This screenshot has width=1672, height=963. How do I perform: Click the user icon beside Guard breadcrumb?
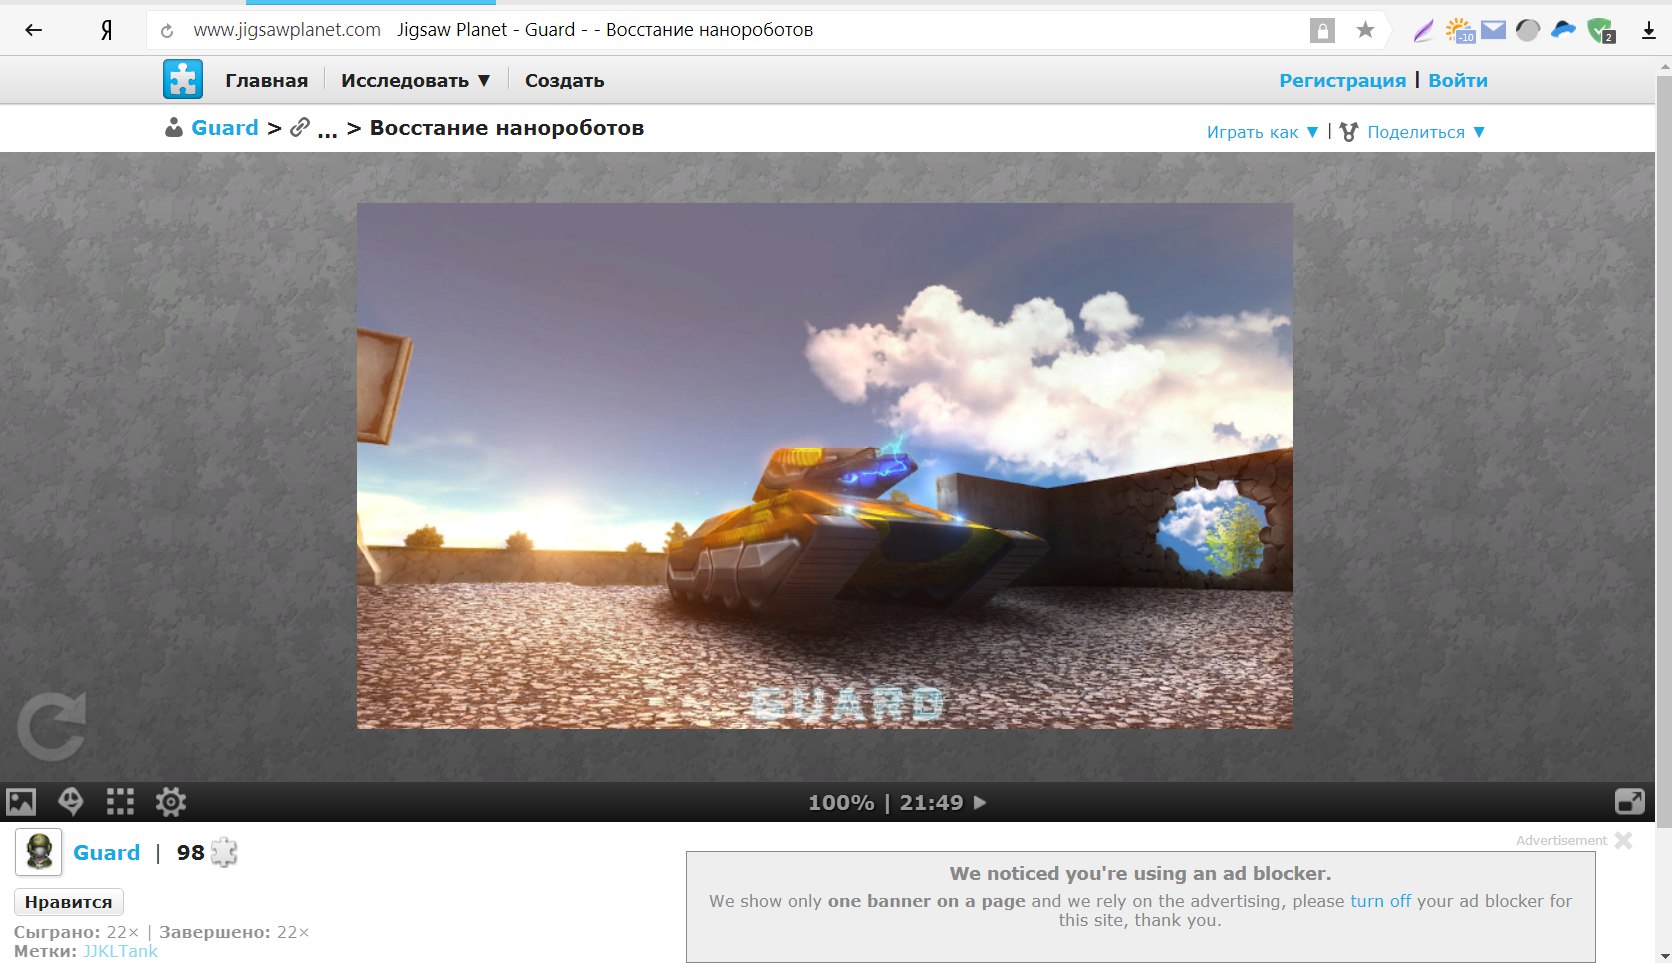(174, 127)
